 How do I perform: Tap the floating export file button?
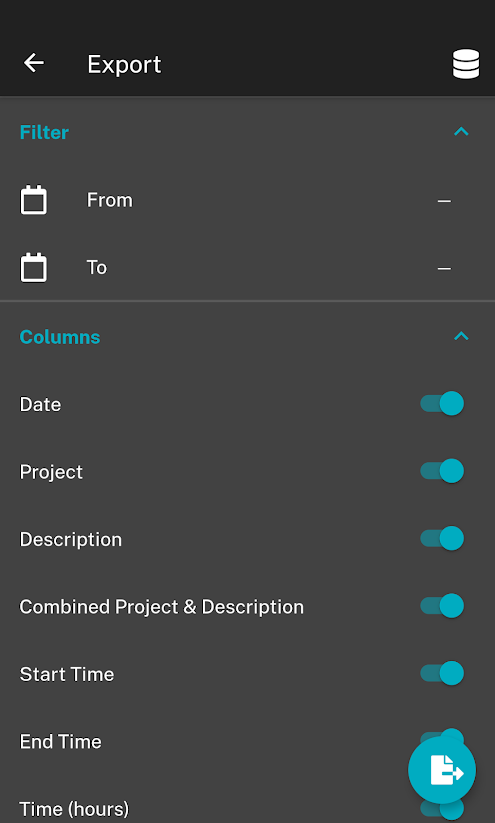tap(442, 770)
